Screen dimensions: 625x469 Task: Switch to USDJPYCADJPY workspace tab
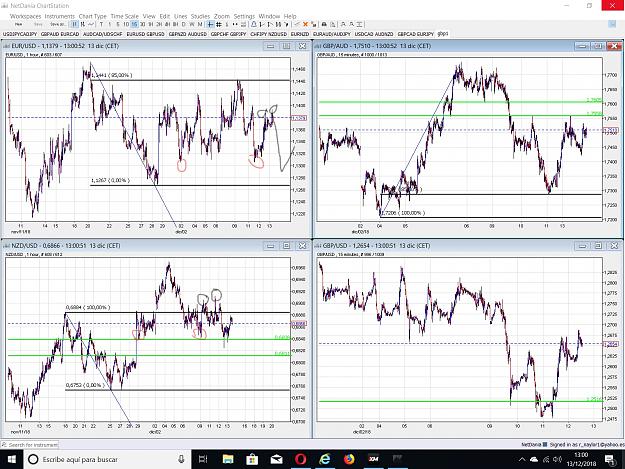pyautogui.click(x=20, y=34)
